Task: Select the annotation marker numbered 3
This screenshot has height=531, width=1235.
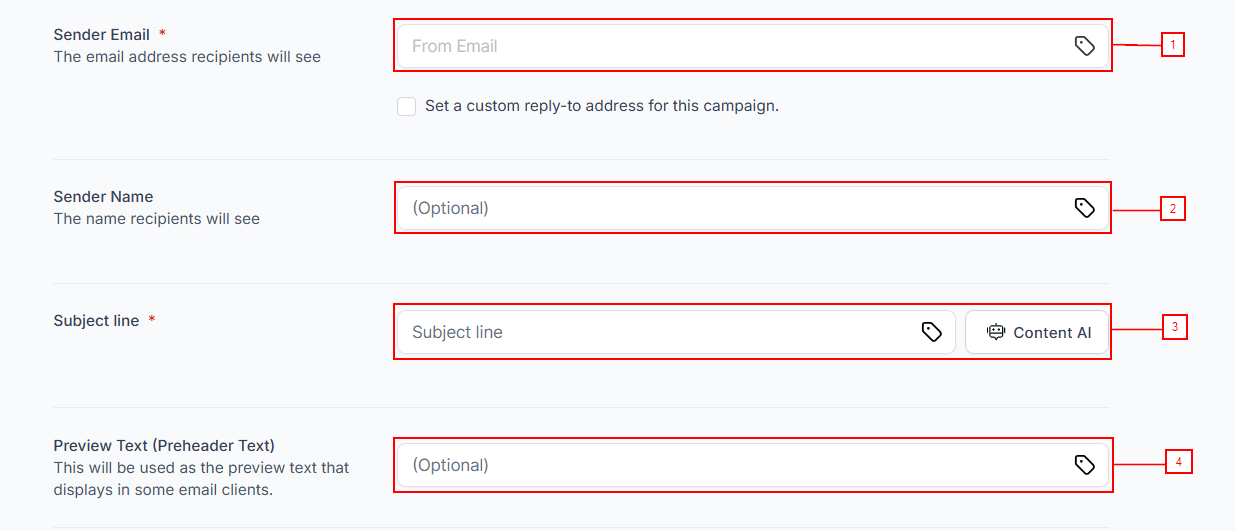Action: point(1174,327)
